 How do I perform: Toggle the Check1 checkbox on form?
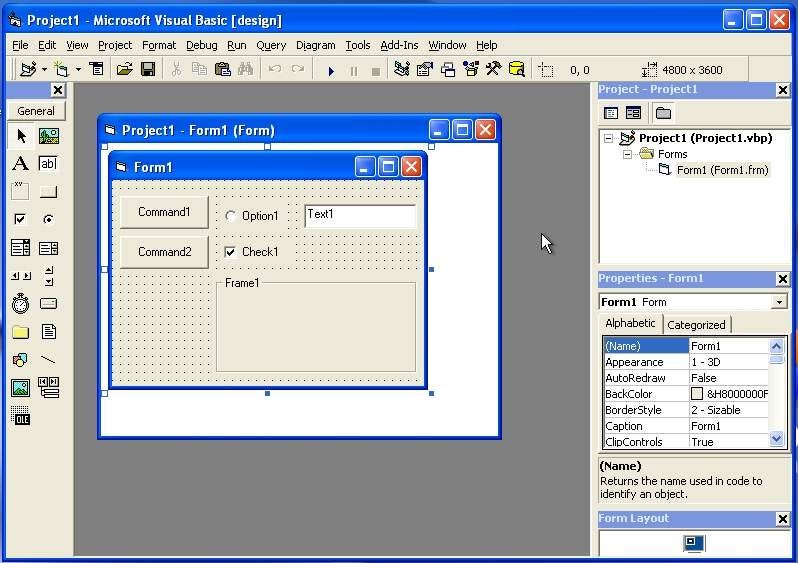(231, 252)
